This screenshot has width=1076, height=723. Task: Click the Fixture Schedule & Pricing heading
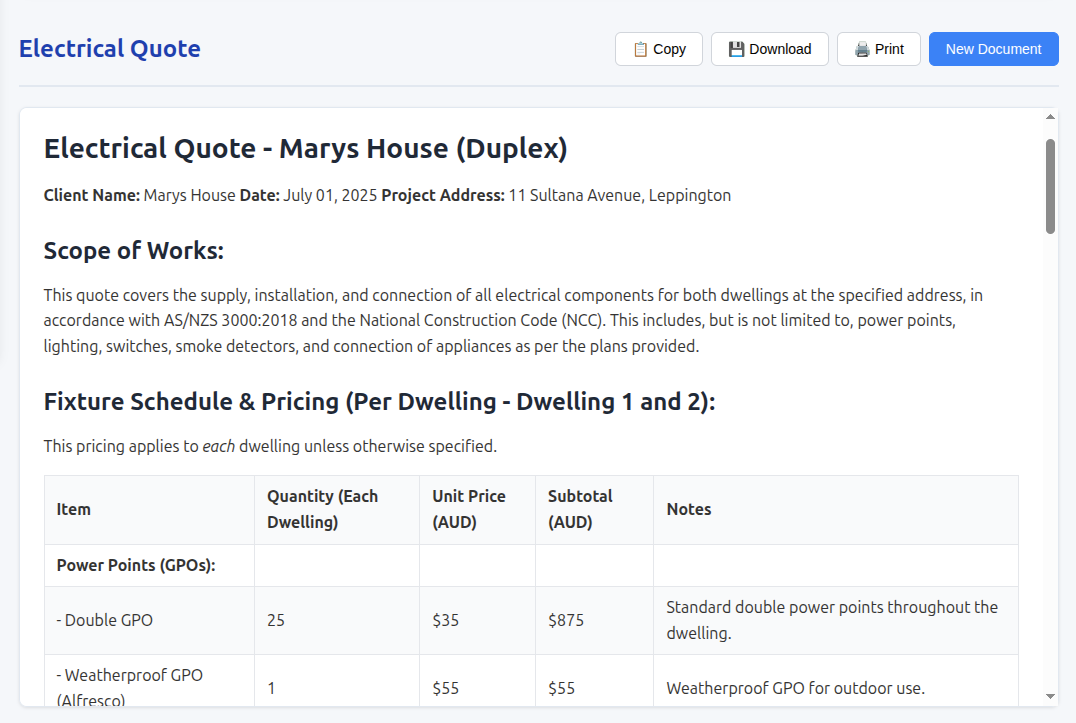click(379, 401)
